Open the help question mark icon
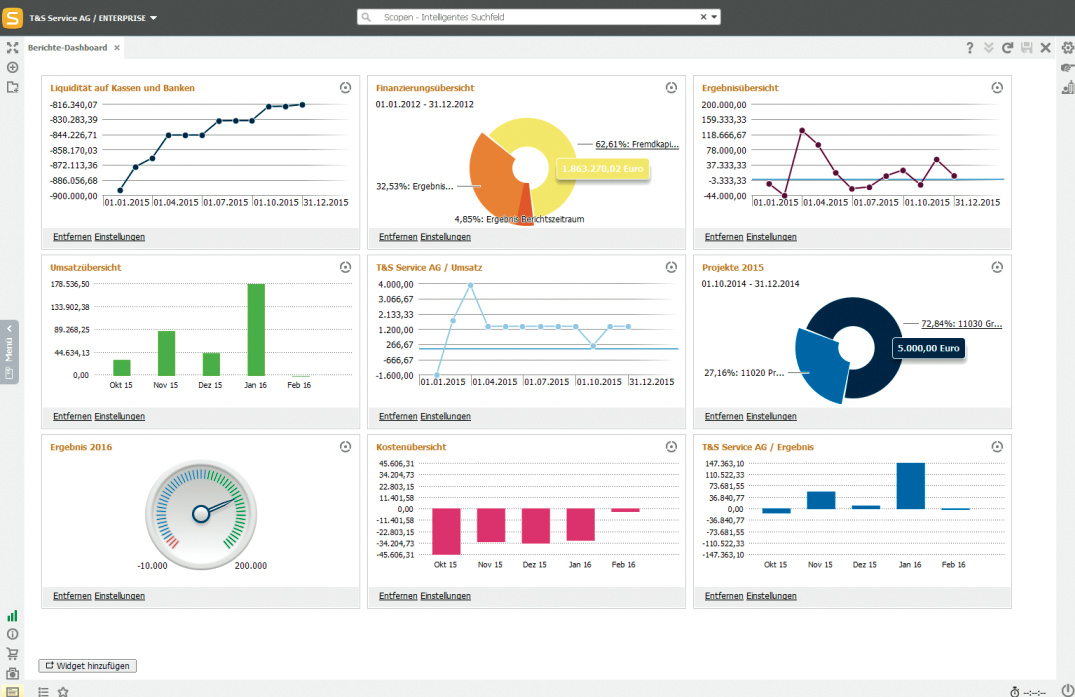 (969, 47)
